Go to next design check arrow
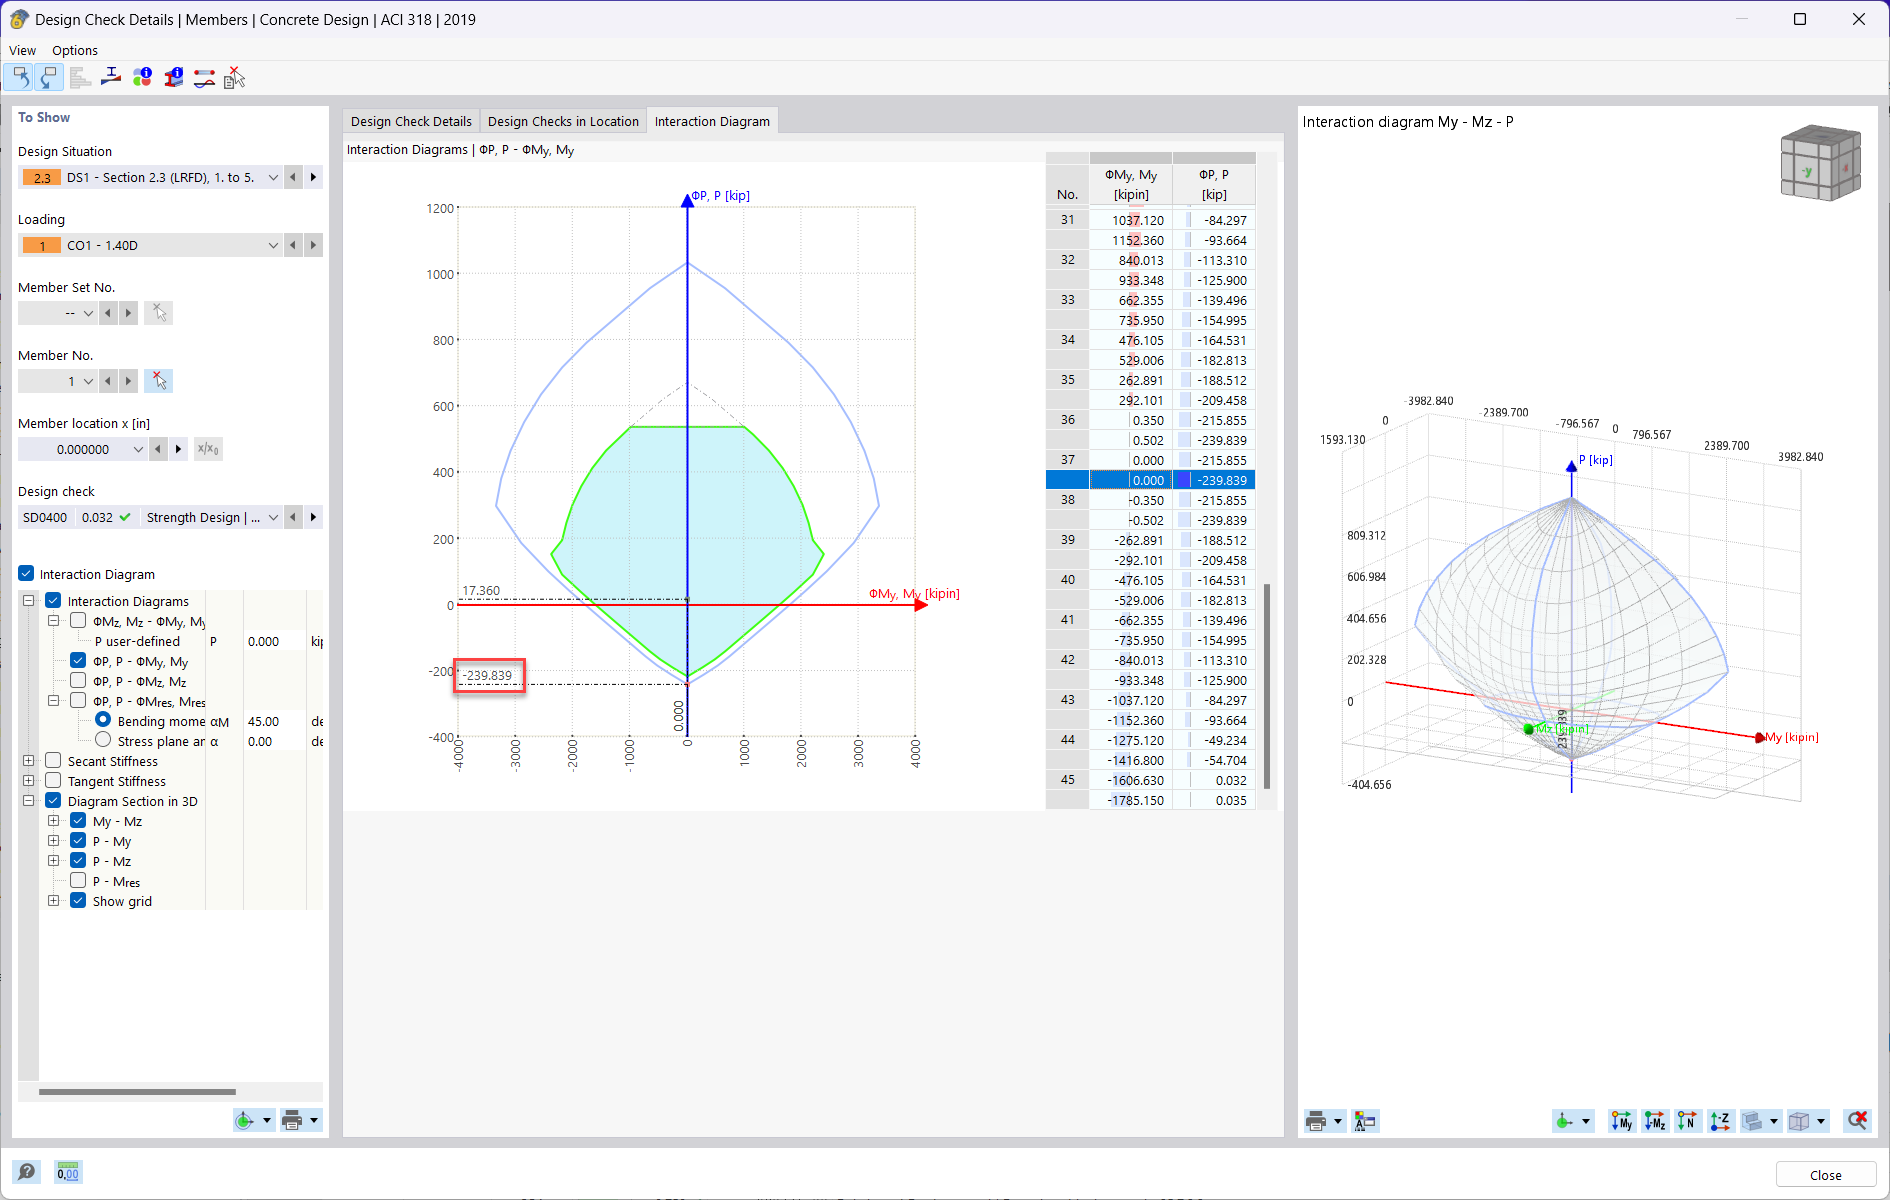This screenshot has height=1200, width=1890. click(313, 517)
